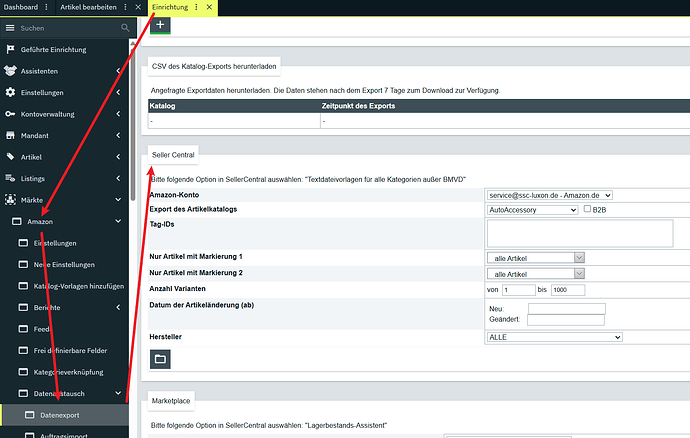Switch to the Artikel bearbeiten tab

(x=88, y=7)
